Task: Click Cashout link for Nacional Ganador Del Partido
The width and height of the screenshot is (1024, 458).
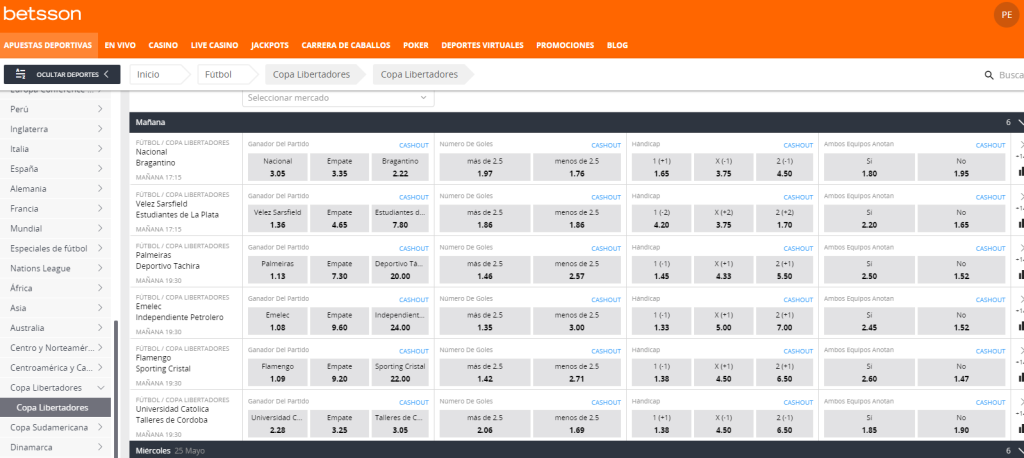Action: (x=414, y=146)
